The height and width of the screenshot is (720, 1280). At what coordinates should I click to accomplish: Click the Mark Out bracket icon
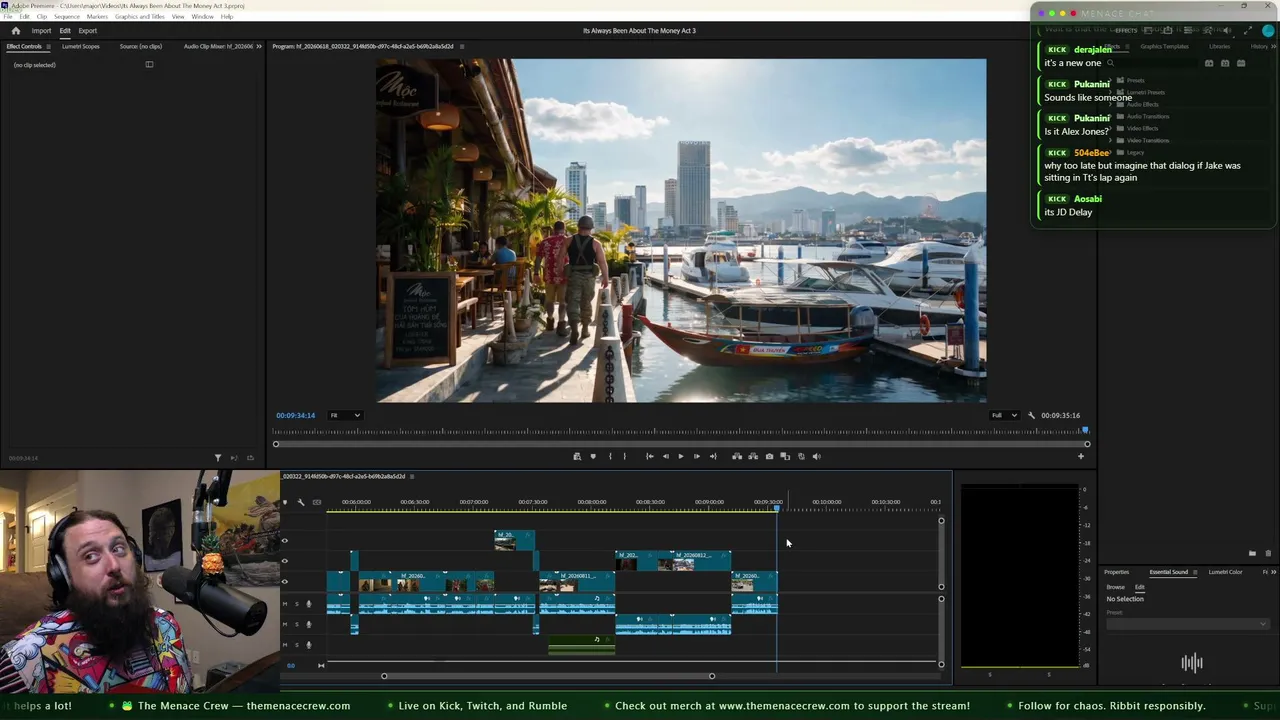pyautogui.click(x=625, y=457)
